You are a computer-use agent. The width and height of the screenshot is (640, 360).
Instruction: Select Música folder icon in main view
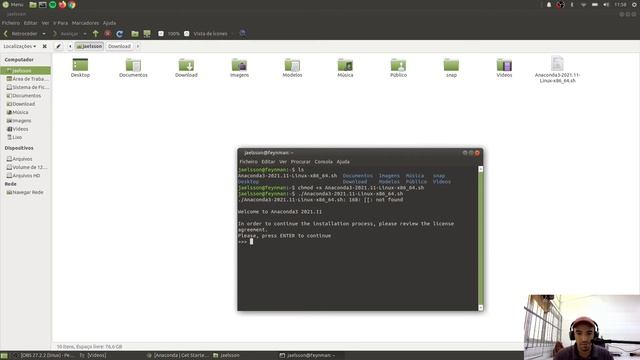click(345, 68)
